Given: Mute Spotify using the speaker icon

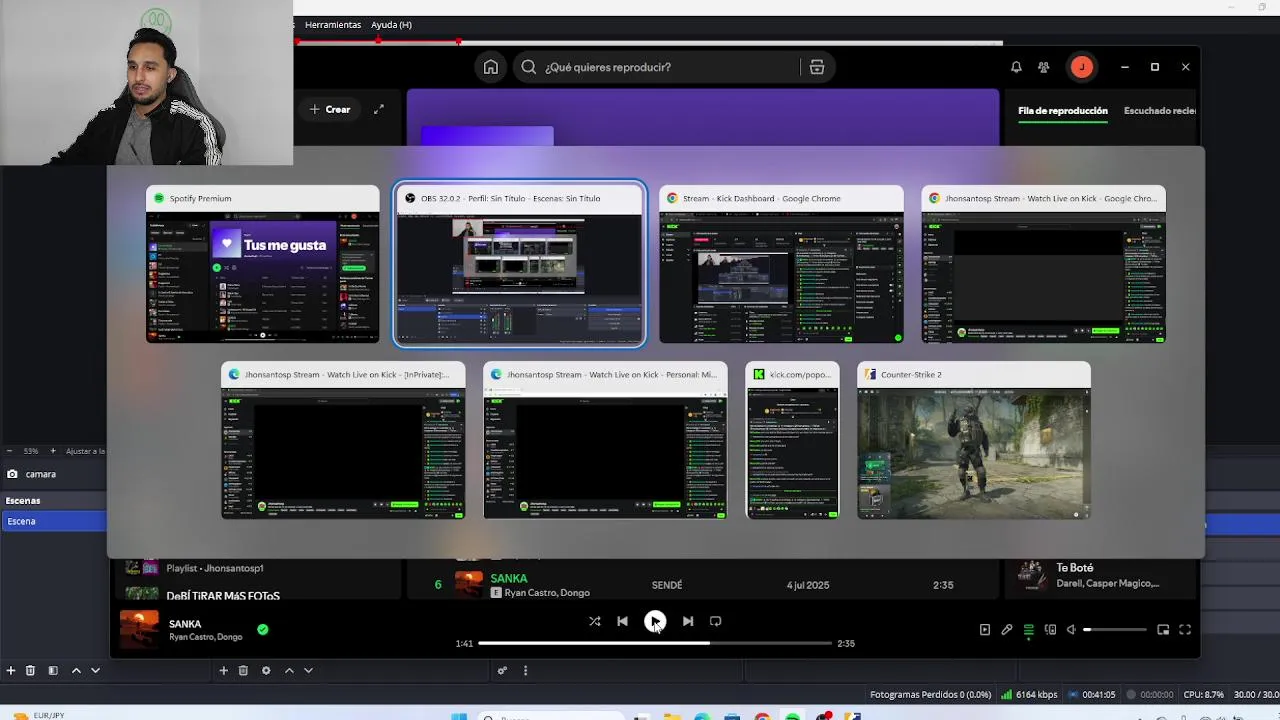Looking at the screenshot, I should [1071, 629].
